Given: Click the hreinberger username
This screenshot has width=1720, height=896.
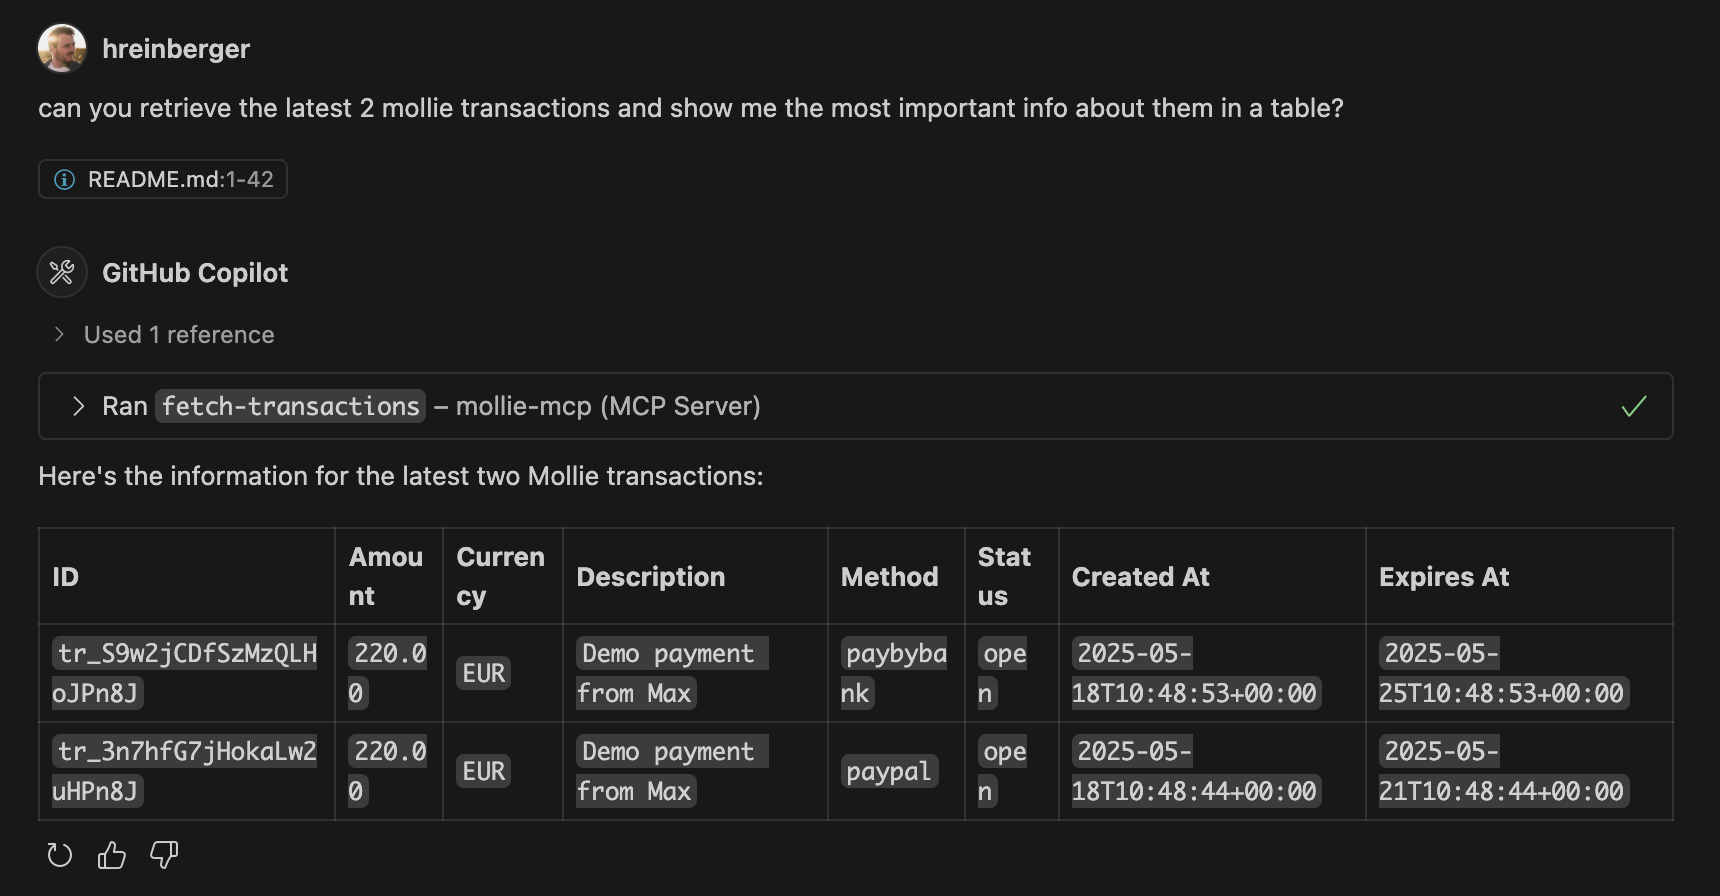Looking at the screenshot, I should click(x=176, y=49).
